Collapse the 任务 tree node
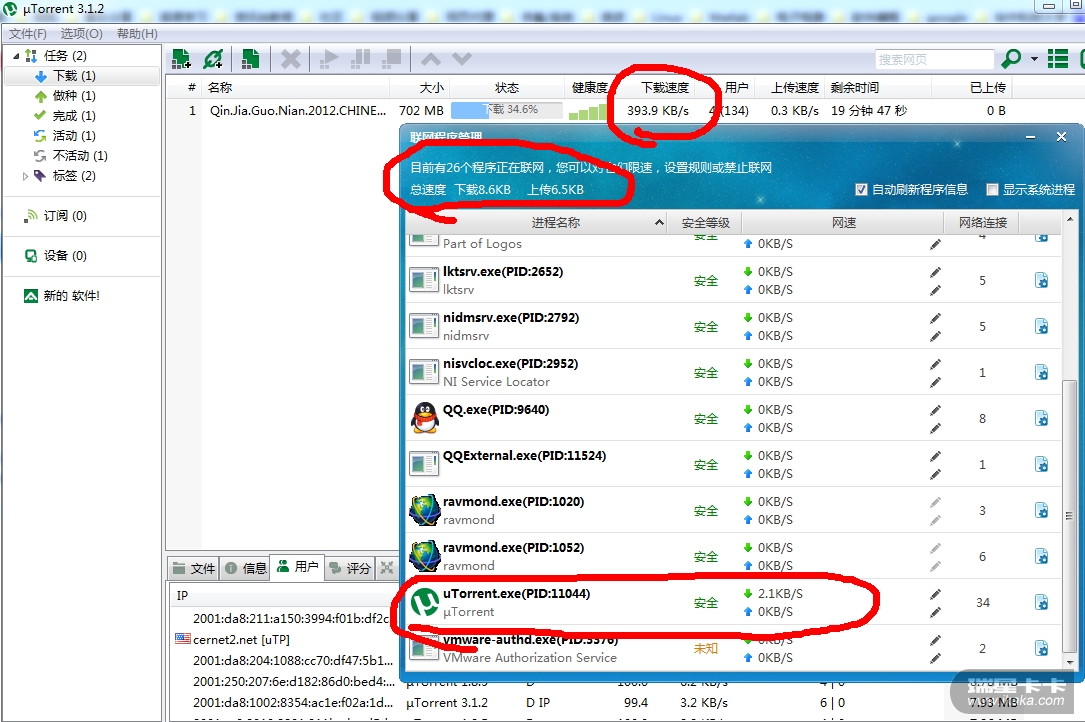The height and width of the screenshot is (722, 1085). [15, 56]
